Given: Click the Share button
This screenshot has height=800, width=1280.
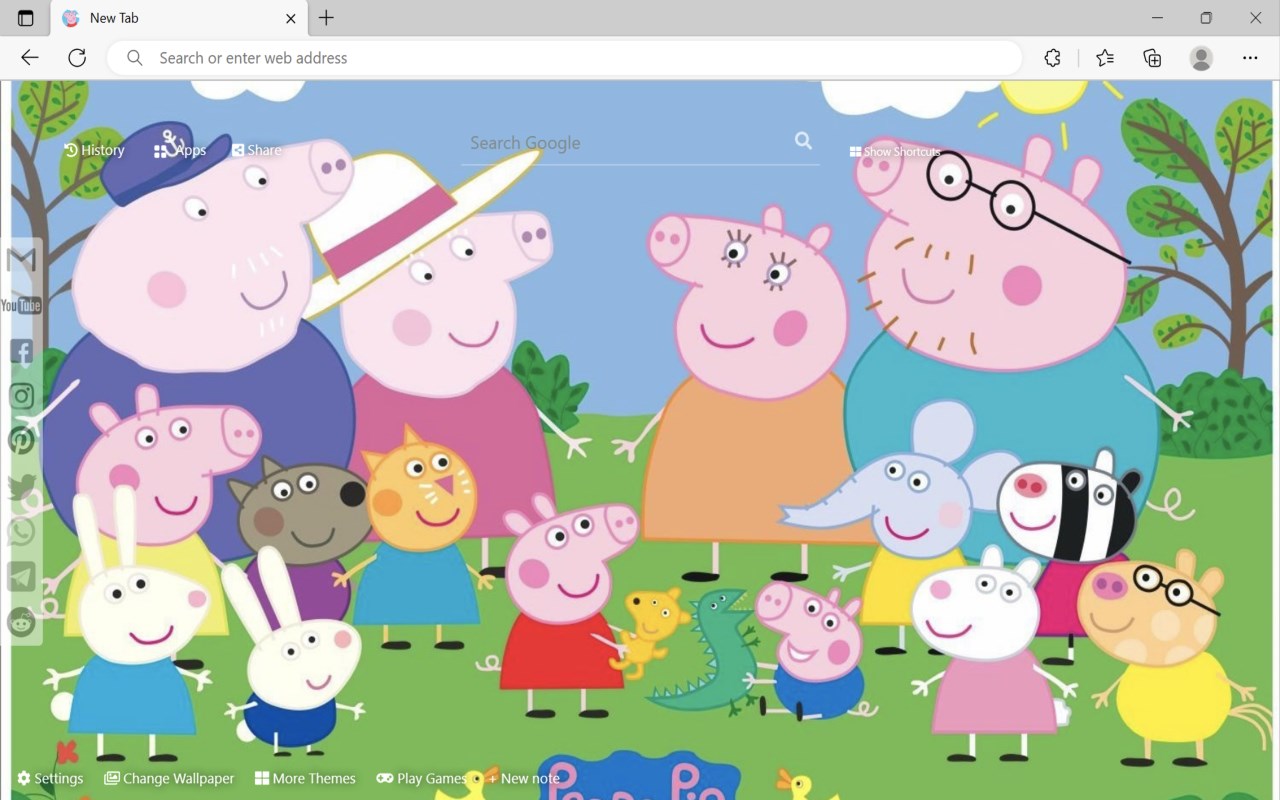Looking at the screenshot, I should pos(257,150).
